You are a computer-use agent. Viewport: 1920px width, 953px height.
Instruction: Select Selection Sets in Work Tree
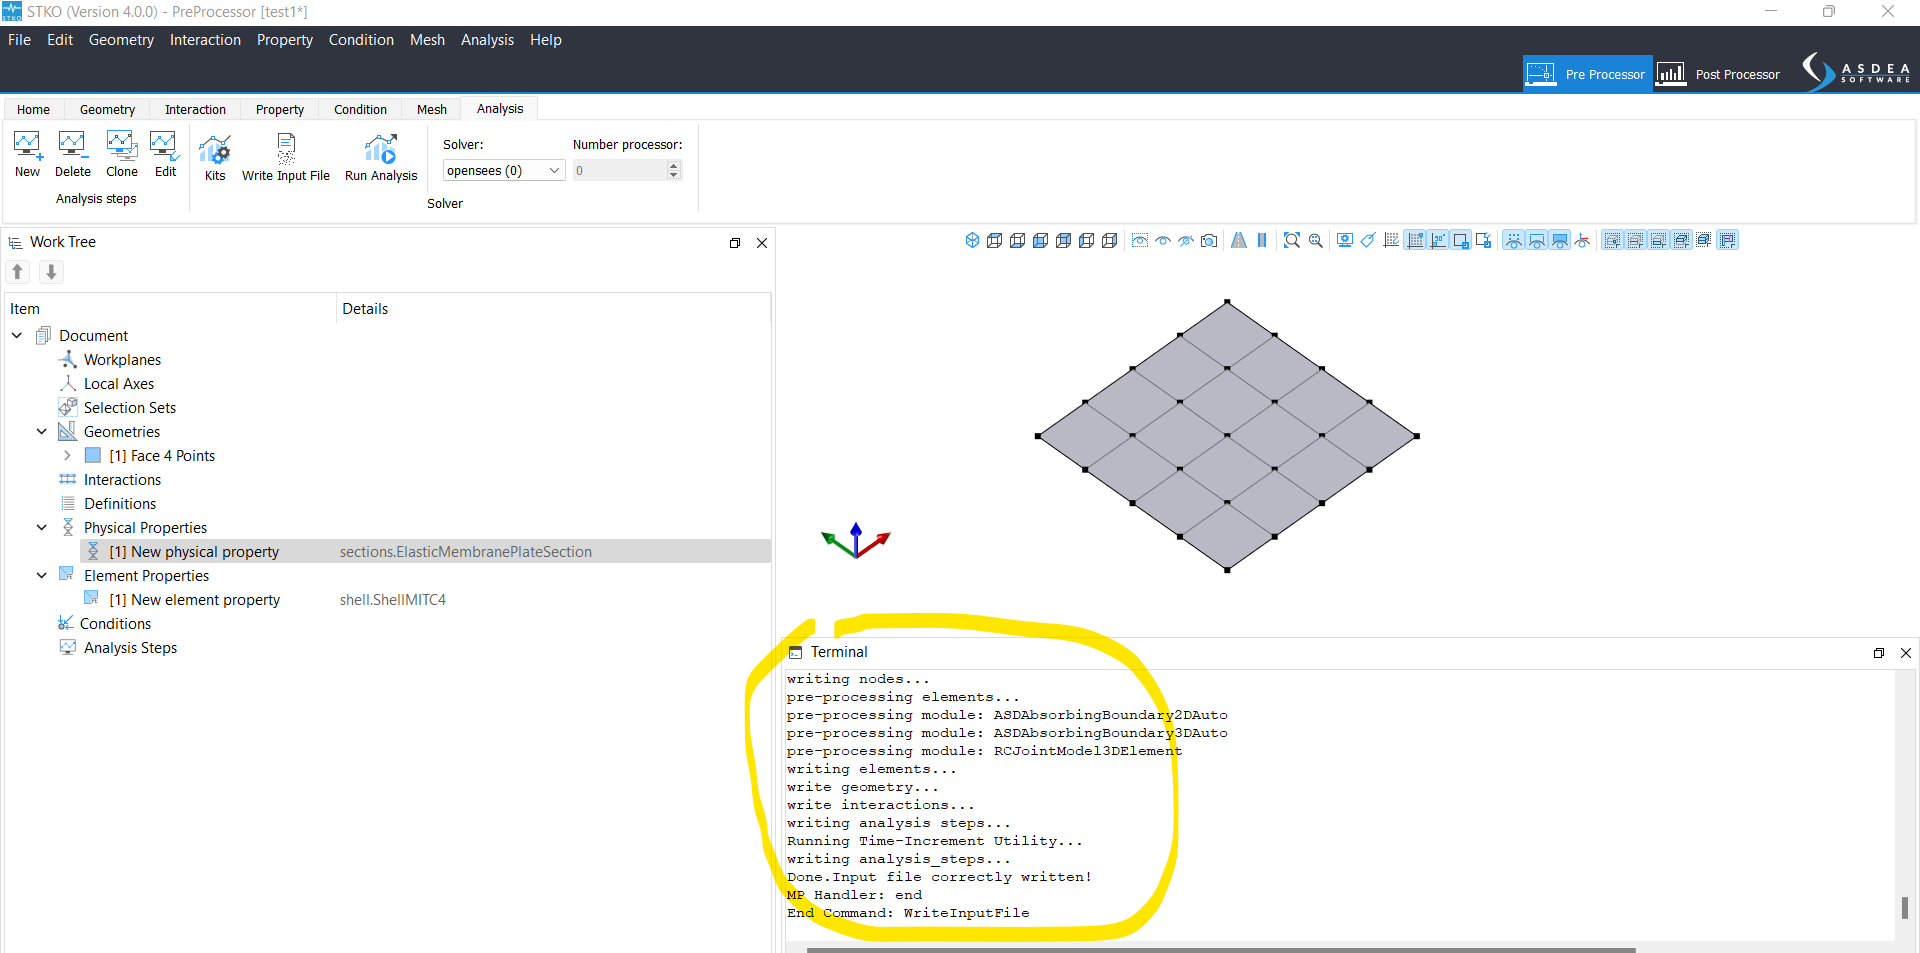coord(129,408)
